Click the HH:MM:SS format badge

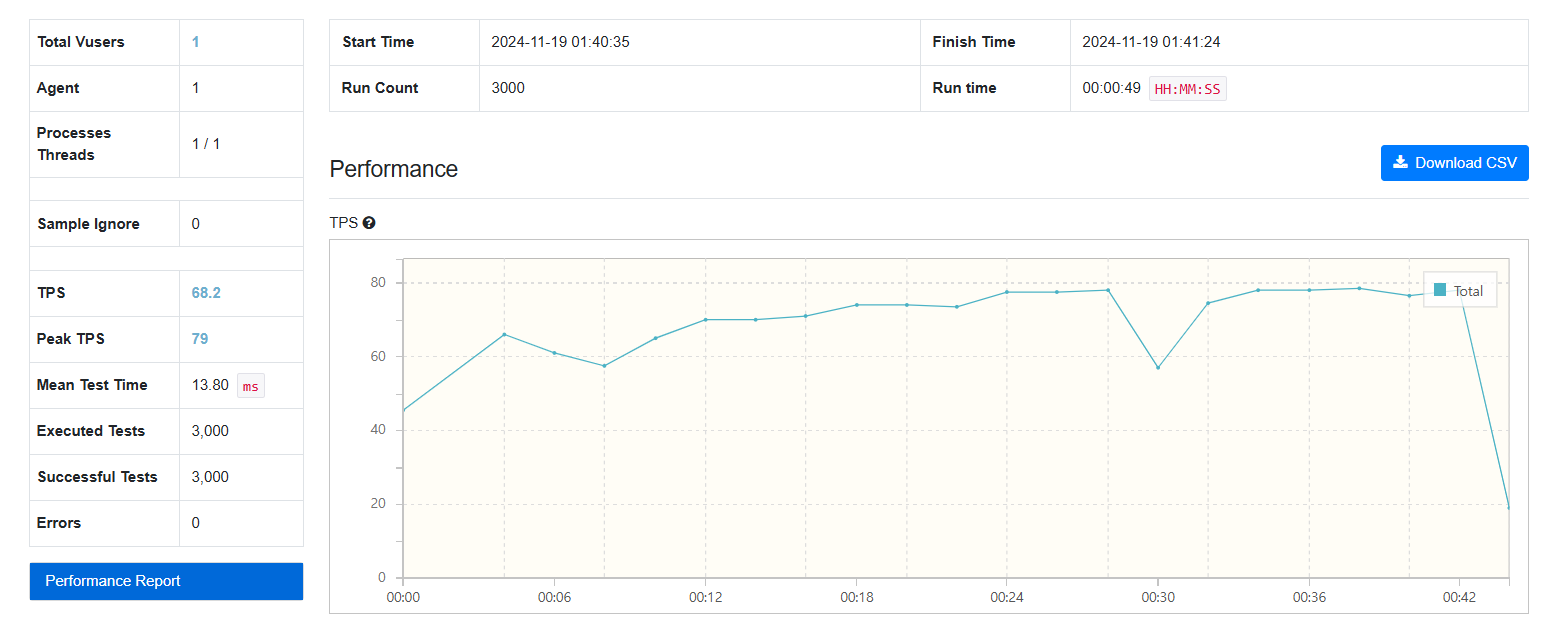1188,89
